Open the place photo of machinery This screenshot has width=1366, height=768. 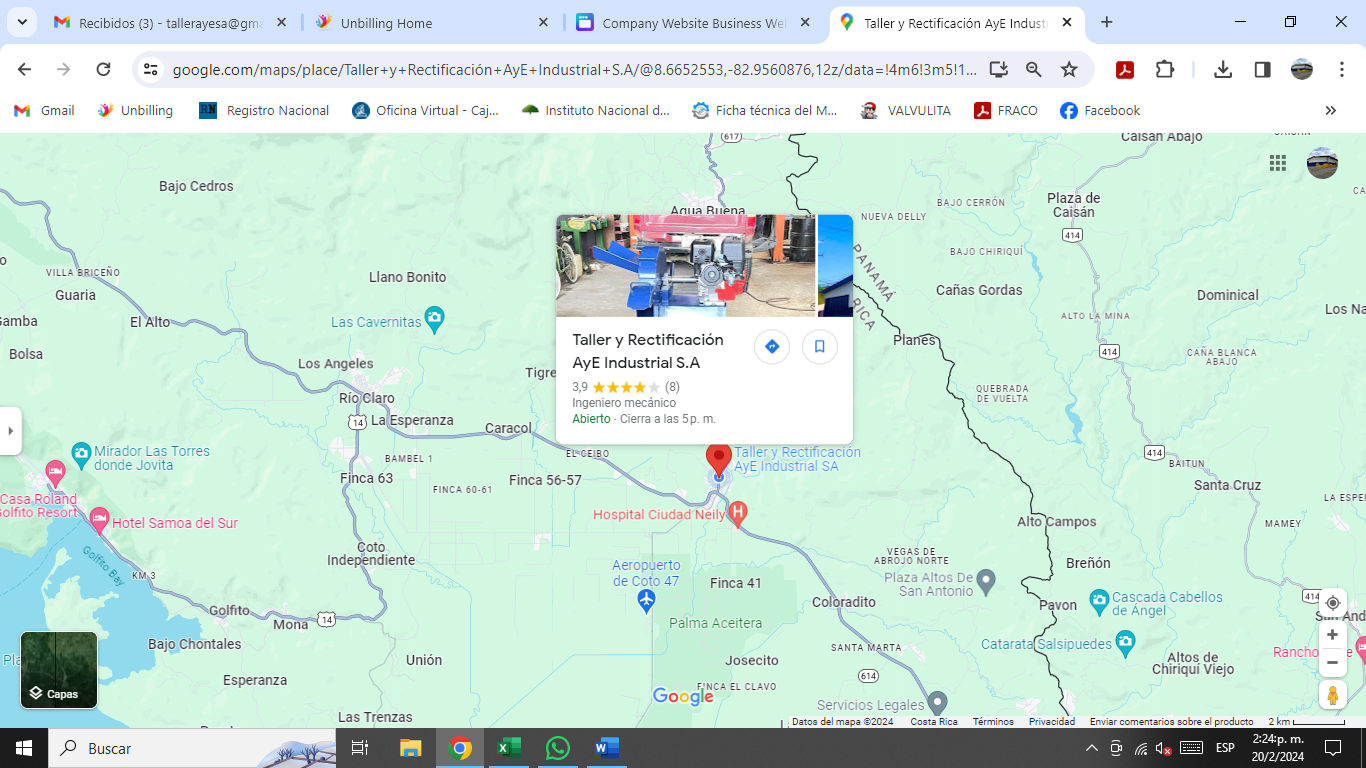pyautogui.click(x=686, y=265)
